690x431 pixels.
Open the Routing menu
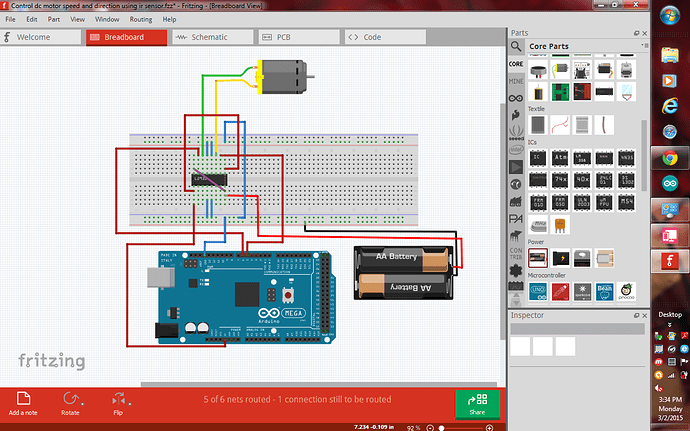(141, 19)
